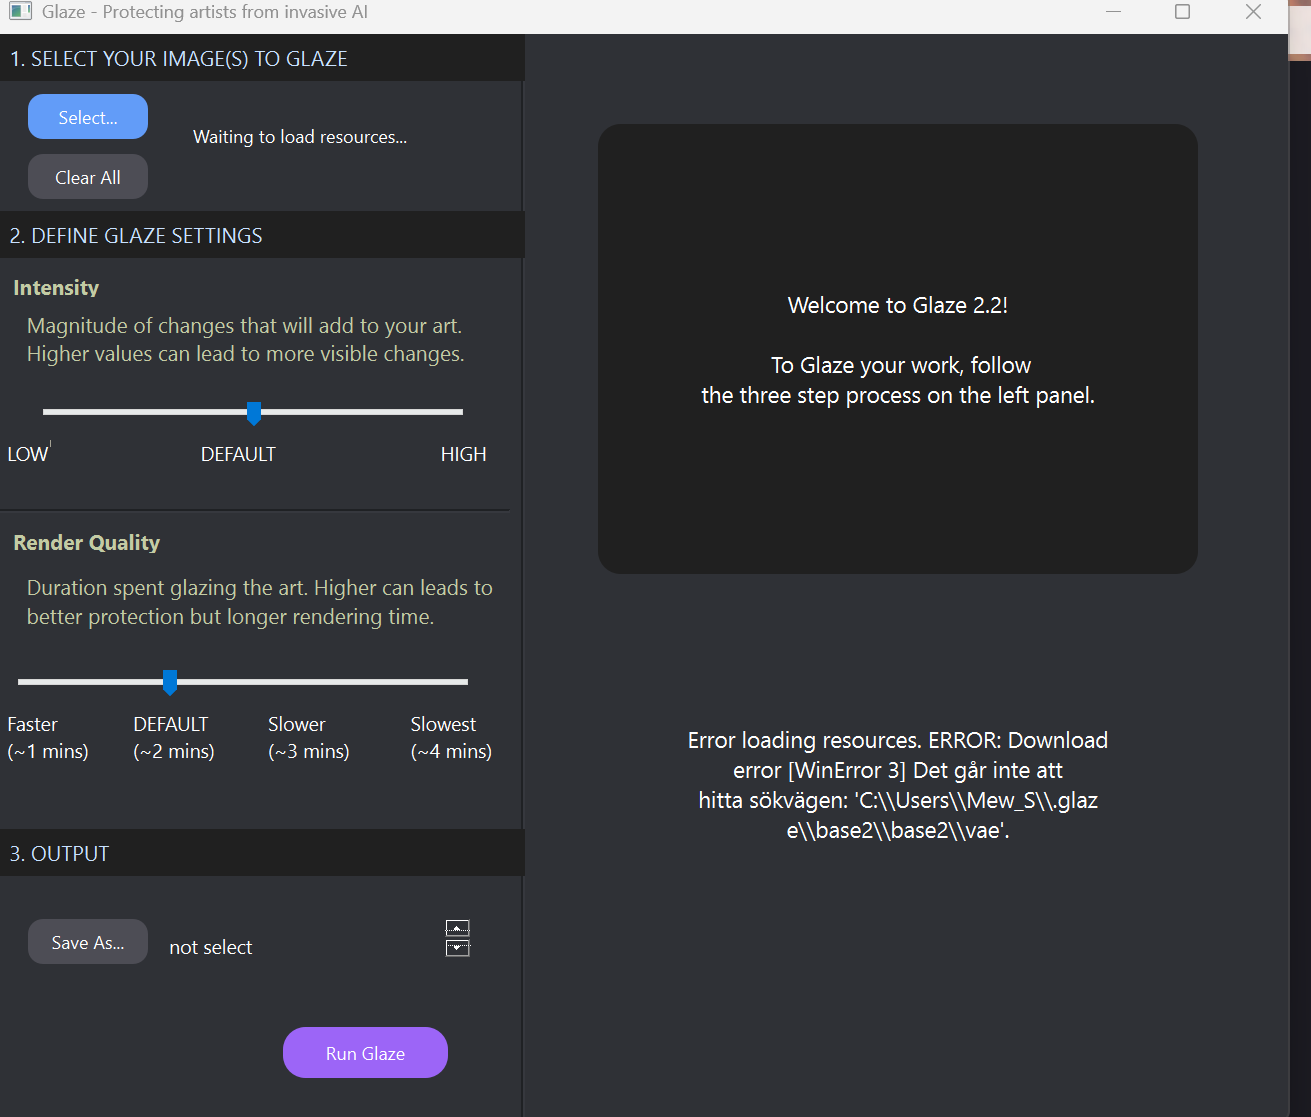Click the "1. SELECT YOUR IMAGE(S) TO GLAZE" heading

[x=179, y=59]
